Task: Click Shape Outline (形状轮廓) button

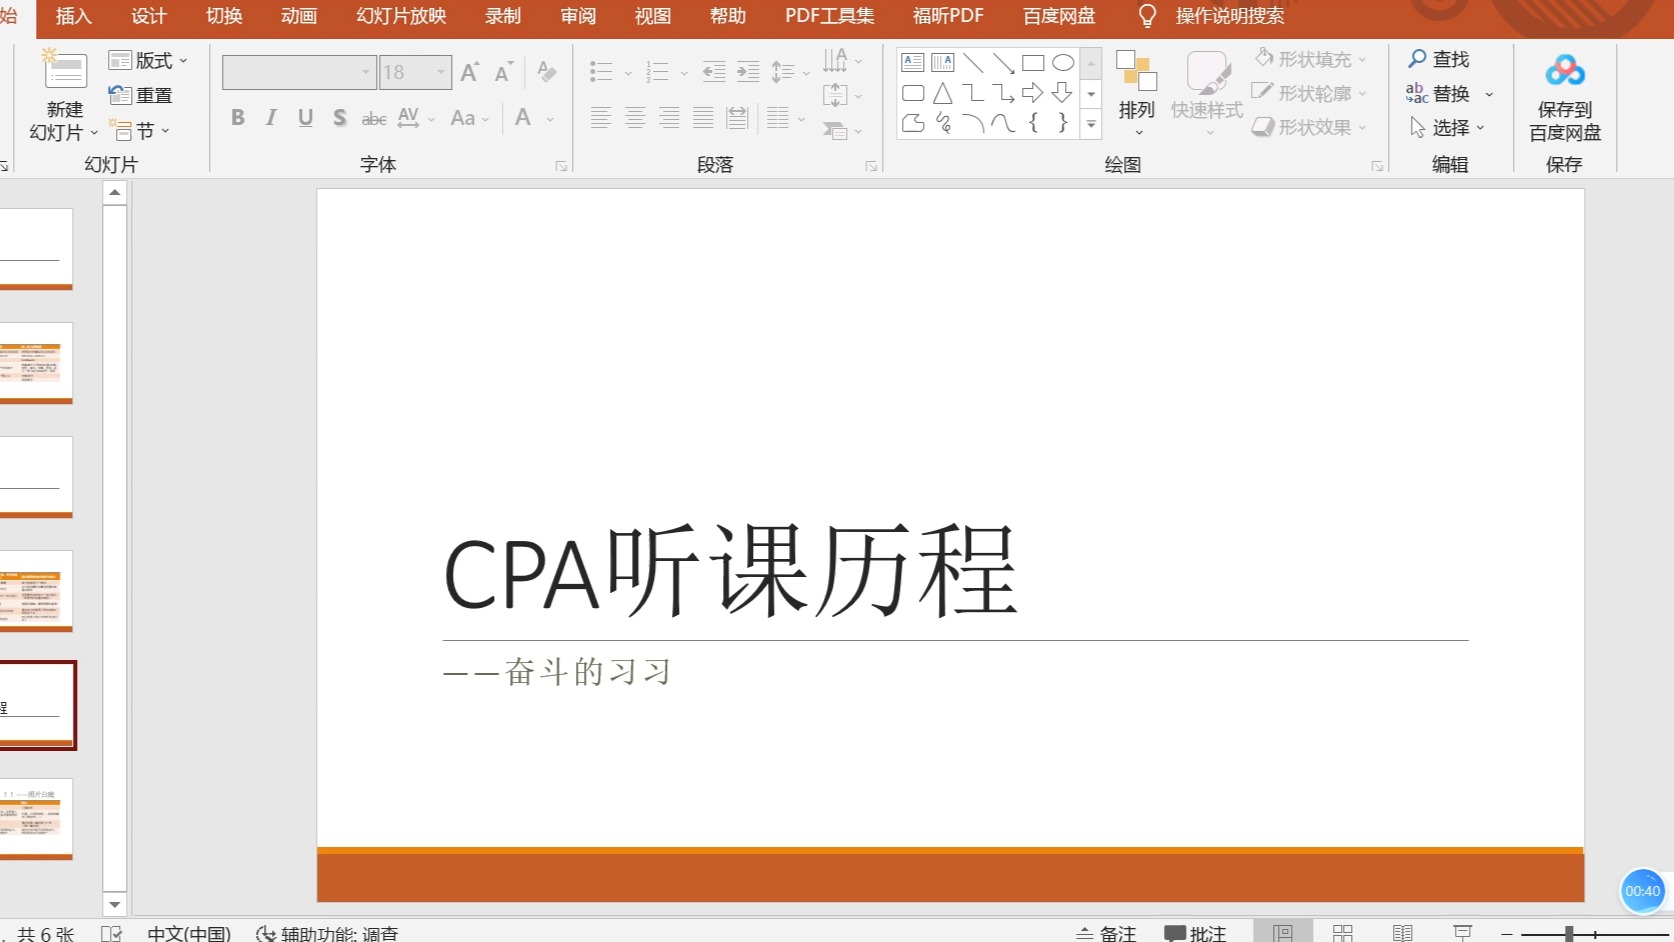Action: (1310, 93)
